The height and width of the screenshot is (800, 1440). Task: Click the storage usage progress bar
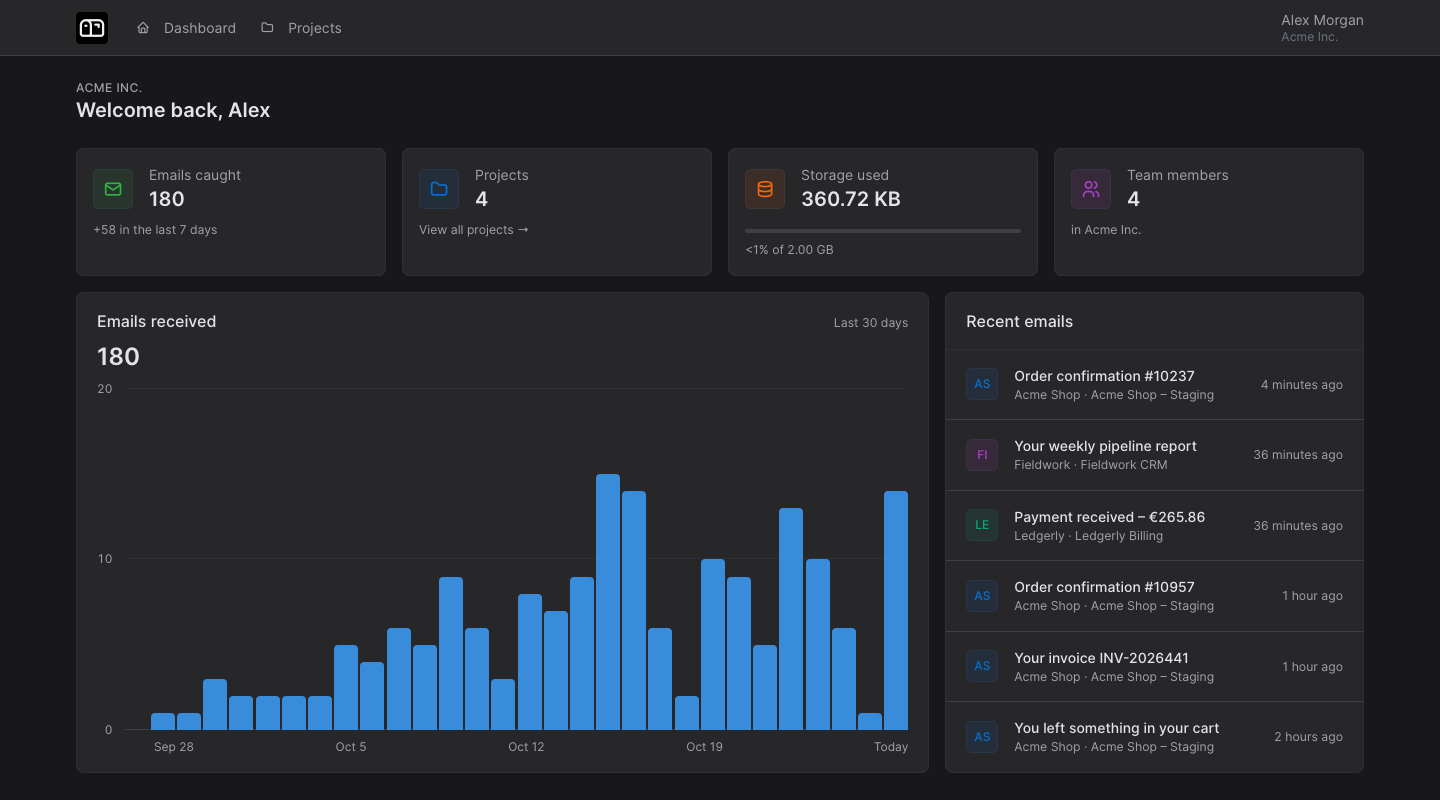(883, 231)
